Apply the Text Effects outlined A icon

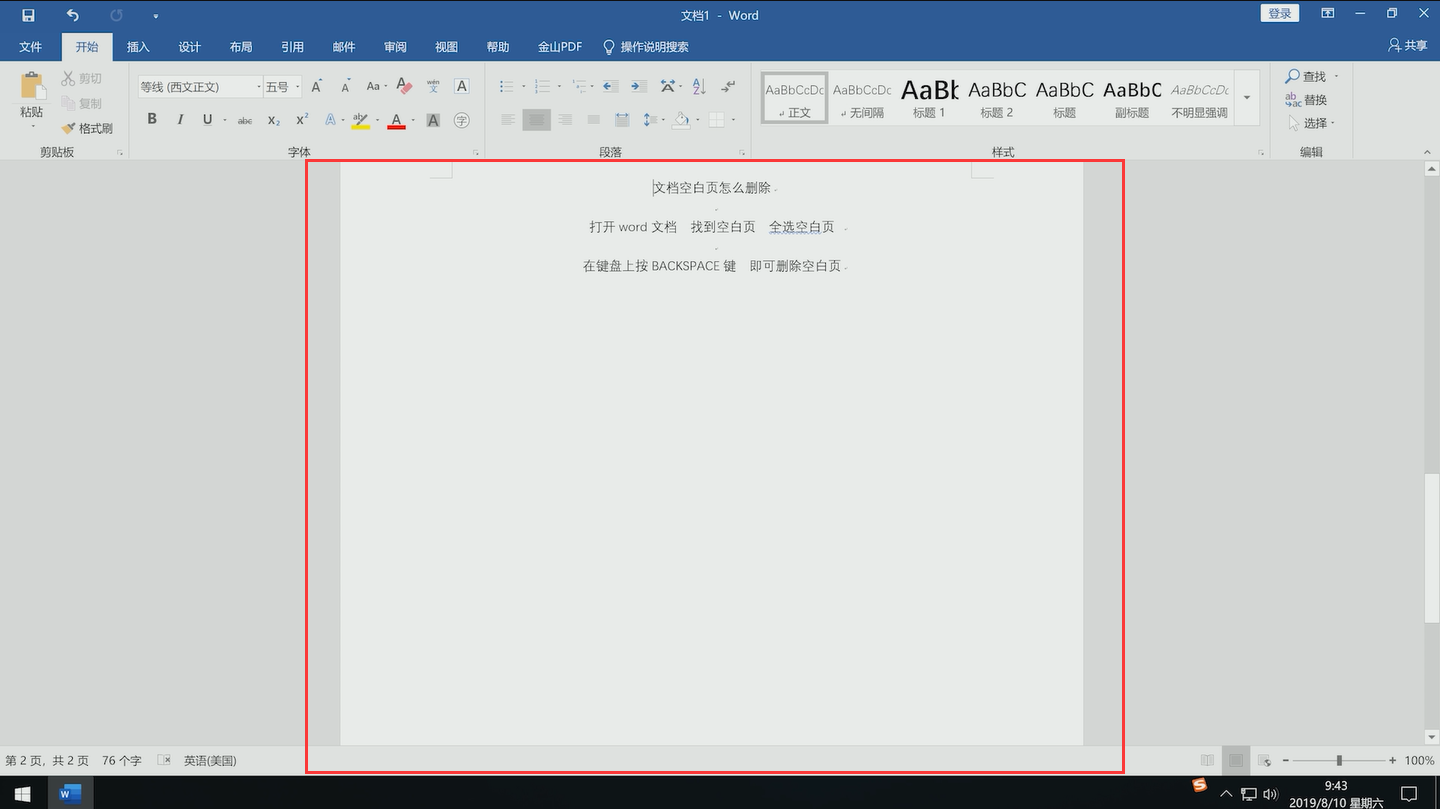(331, 120)
